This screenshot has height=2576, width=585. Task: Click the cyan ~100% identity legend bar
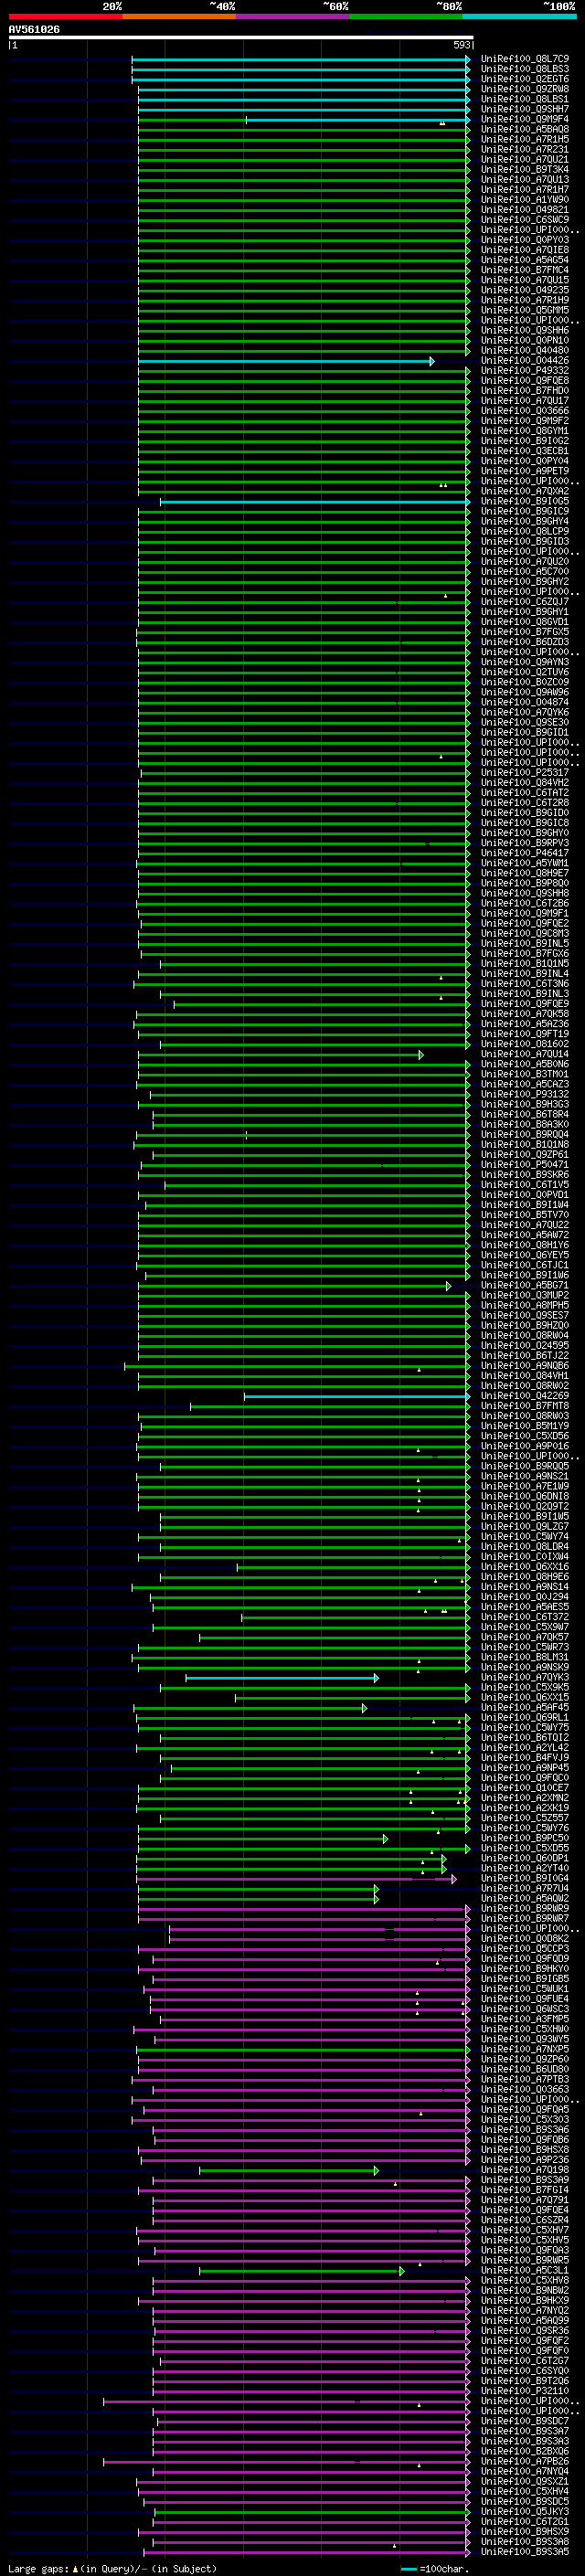(x=519, y=16)
